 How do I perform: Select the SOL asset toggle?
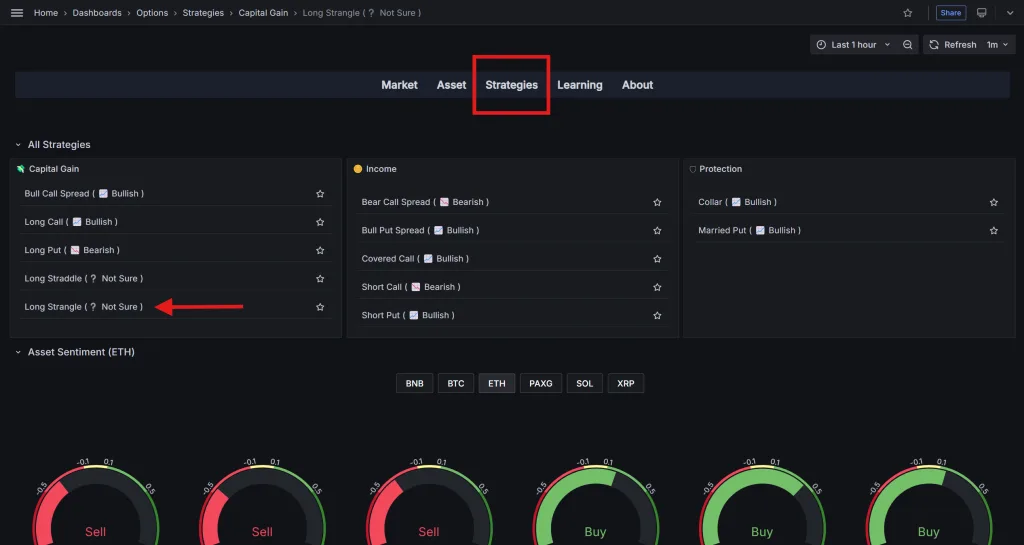(584, 383)
